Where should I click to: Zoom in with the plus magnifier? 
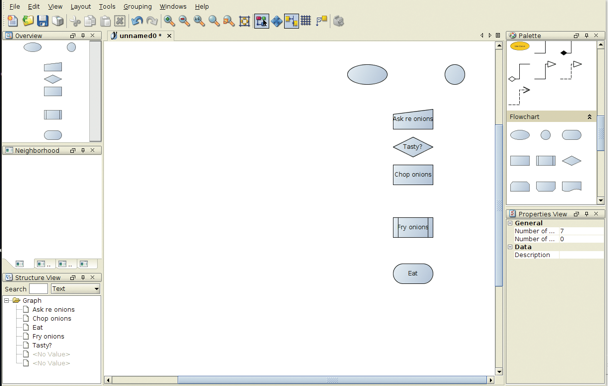coord(169,21)
